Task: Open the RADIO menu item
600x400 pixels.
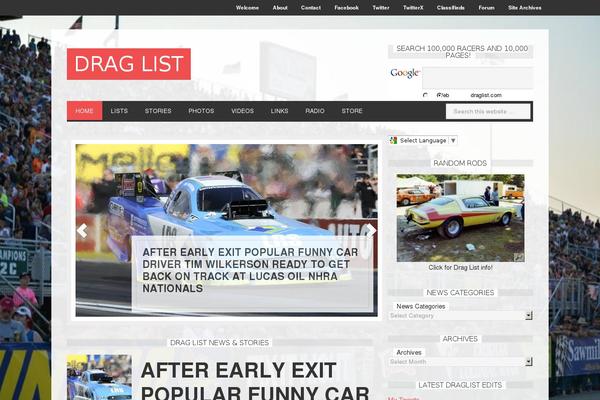Action: click(315, 111)
